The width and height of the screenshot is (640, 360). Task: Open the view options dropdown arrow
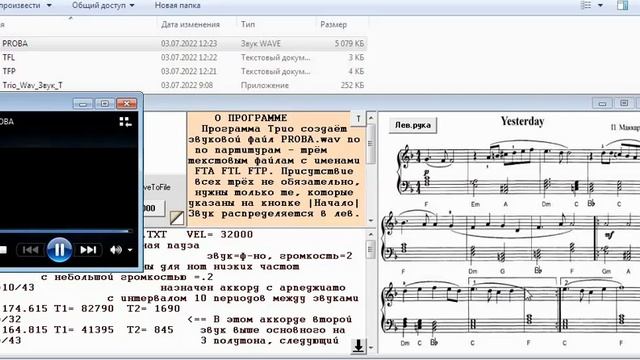600,5
